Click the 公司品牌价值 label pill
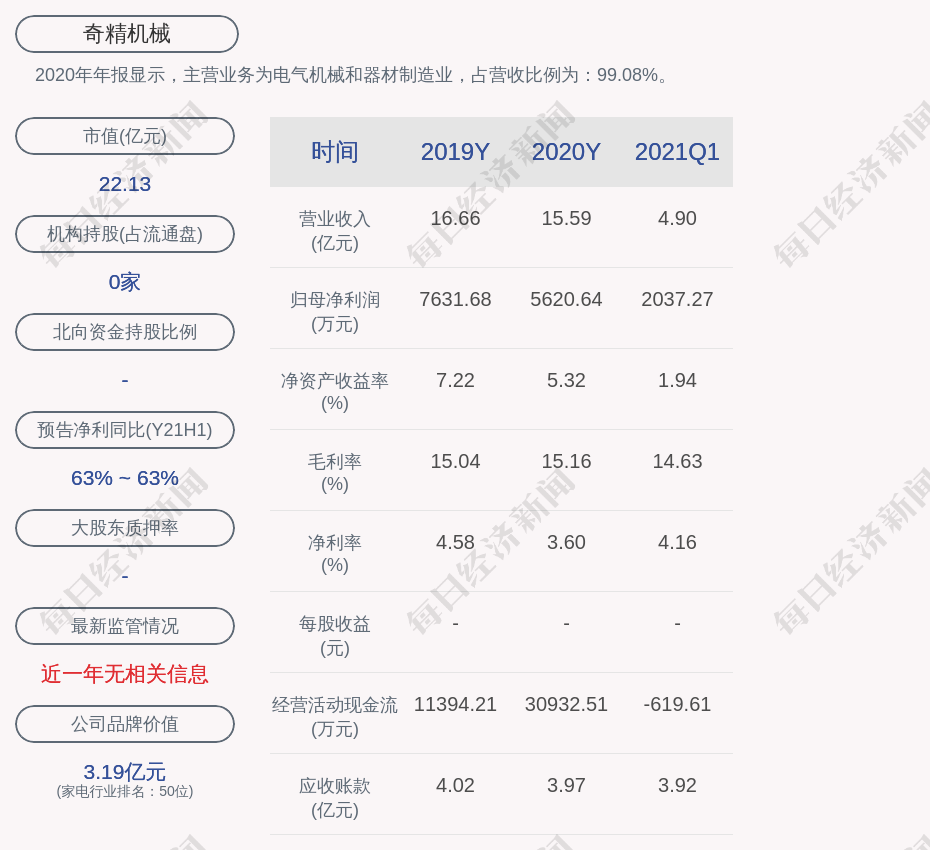930x850 pixels. [125, 724]
